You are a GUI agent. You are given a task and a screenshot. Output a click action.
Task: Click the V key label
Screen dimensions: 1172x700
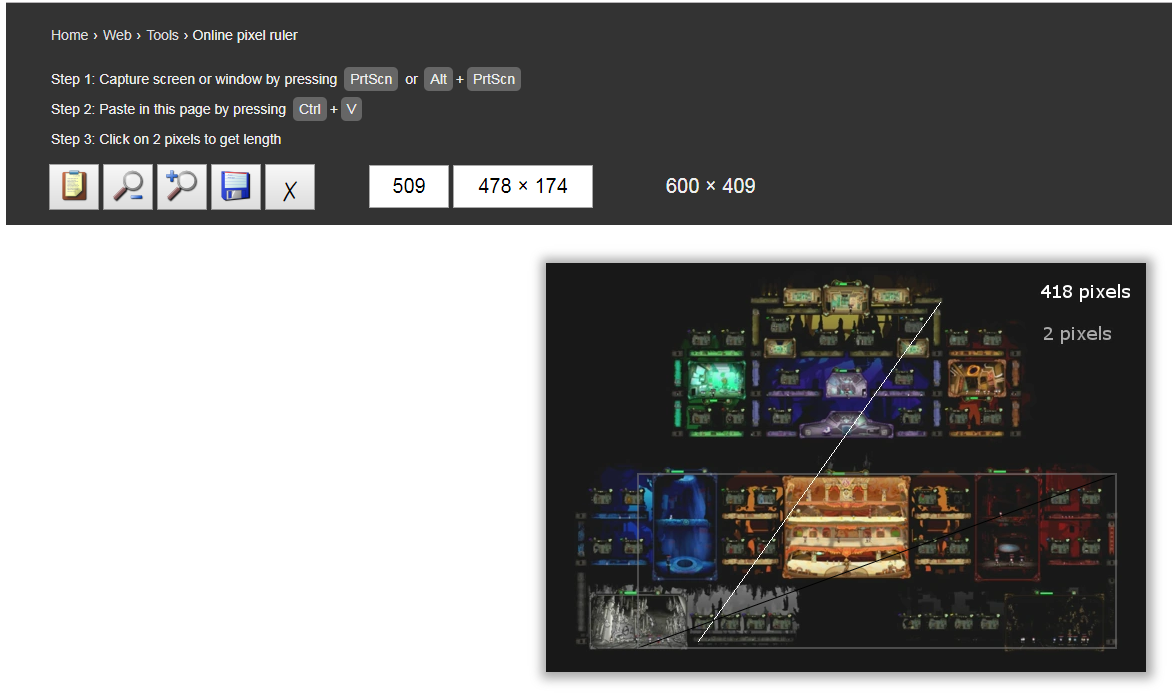pyautogui.click(x=351, y=109)
